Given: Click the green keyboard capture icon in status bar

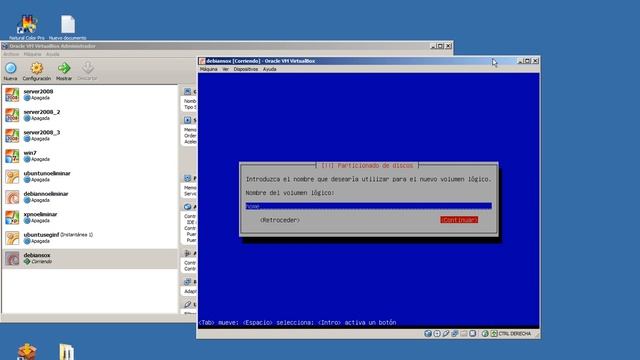Looking at the screenshot, I should coord(494,333).
